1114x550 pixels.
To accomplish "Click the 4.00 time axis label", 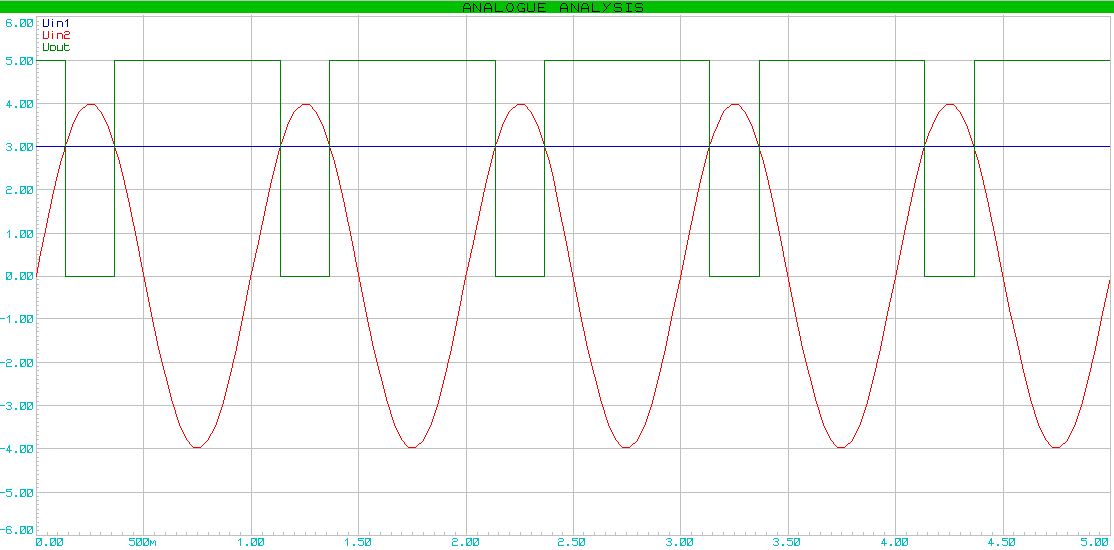I will pos(895,542).
